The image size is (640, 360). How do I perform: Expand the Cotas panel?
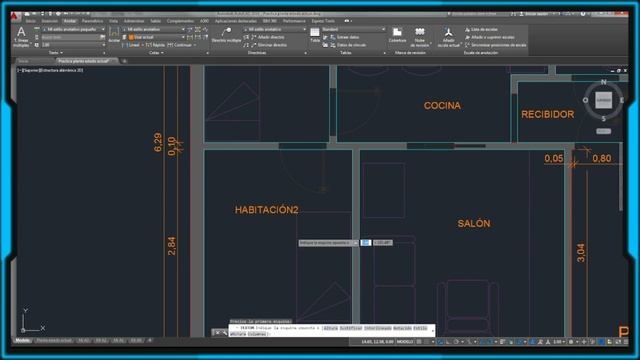(156, 53)
